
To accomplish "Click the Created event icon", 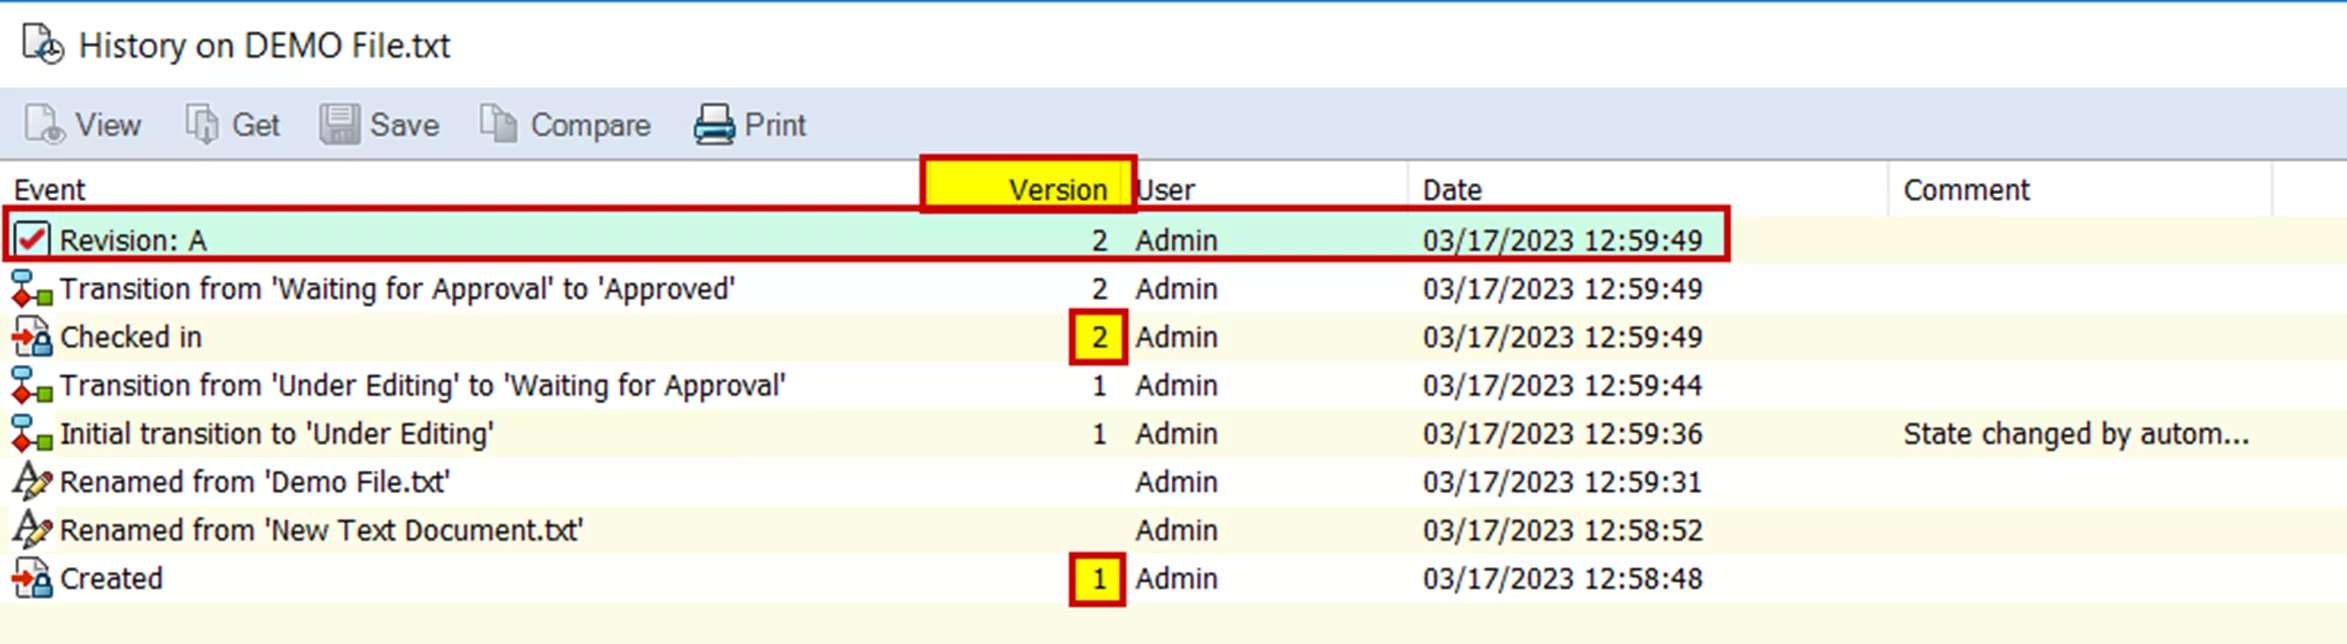I will pos(31,579).
